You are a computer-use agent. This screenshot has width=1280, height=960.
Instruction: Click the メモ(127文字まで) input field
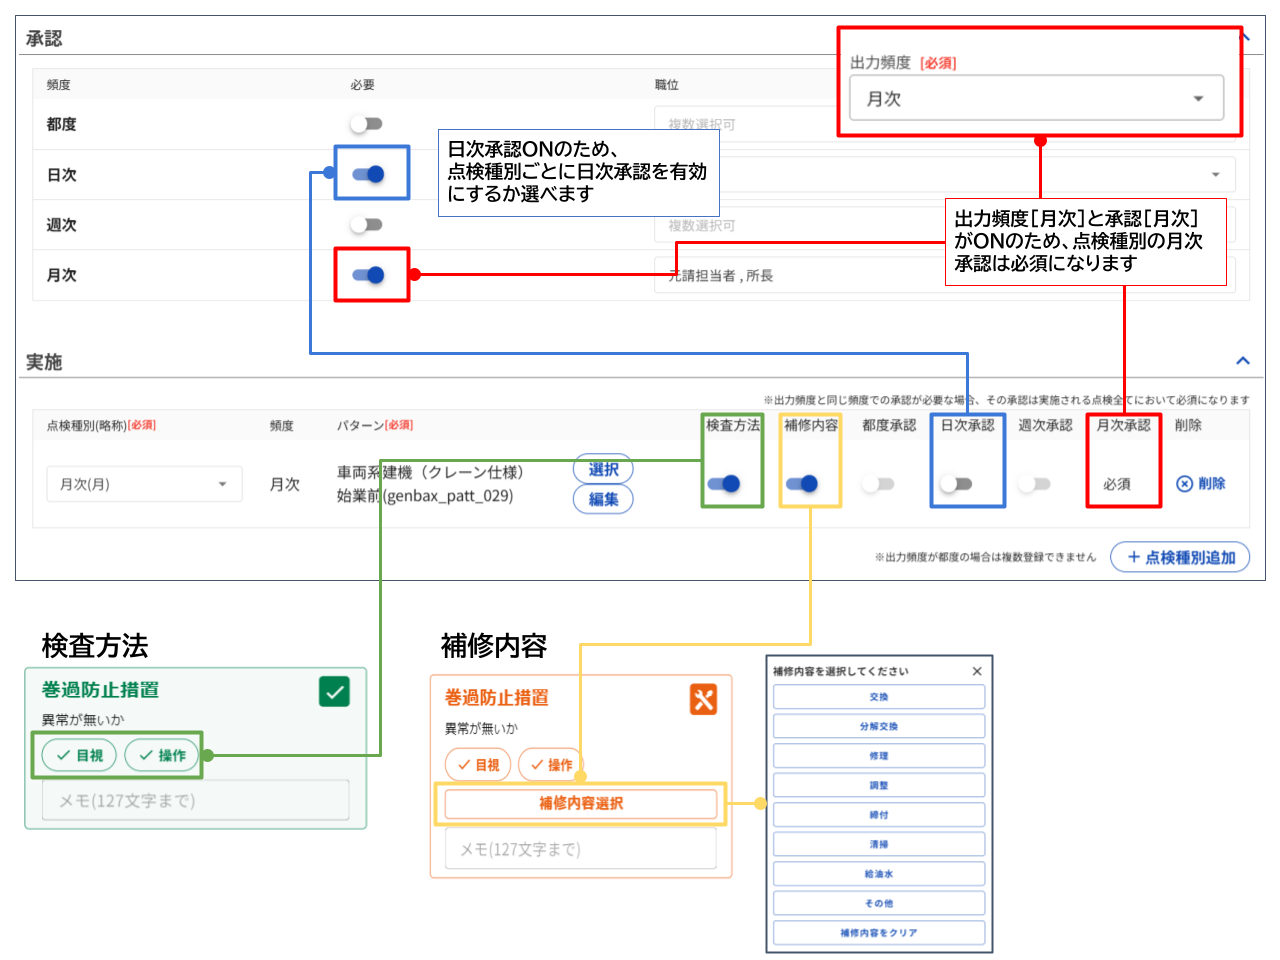pyautogui.click(x=195, y=800)
